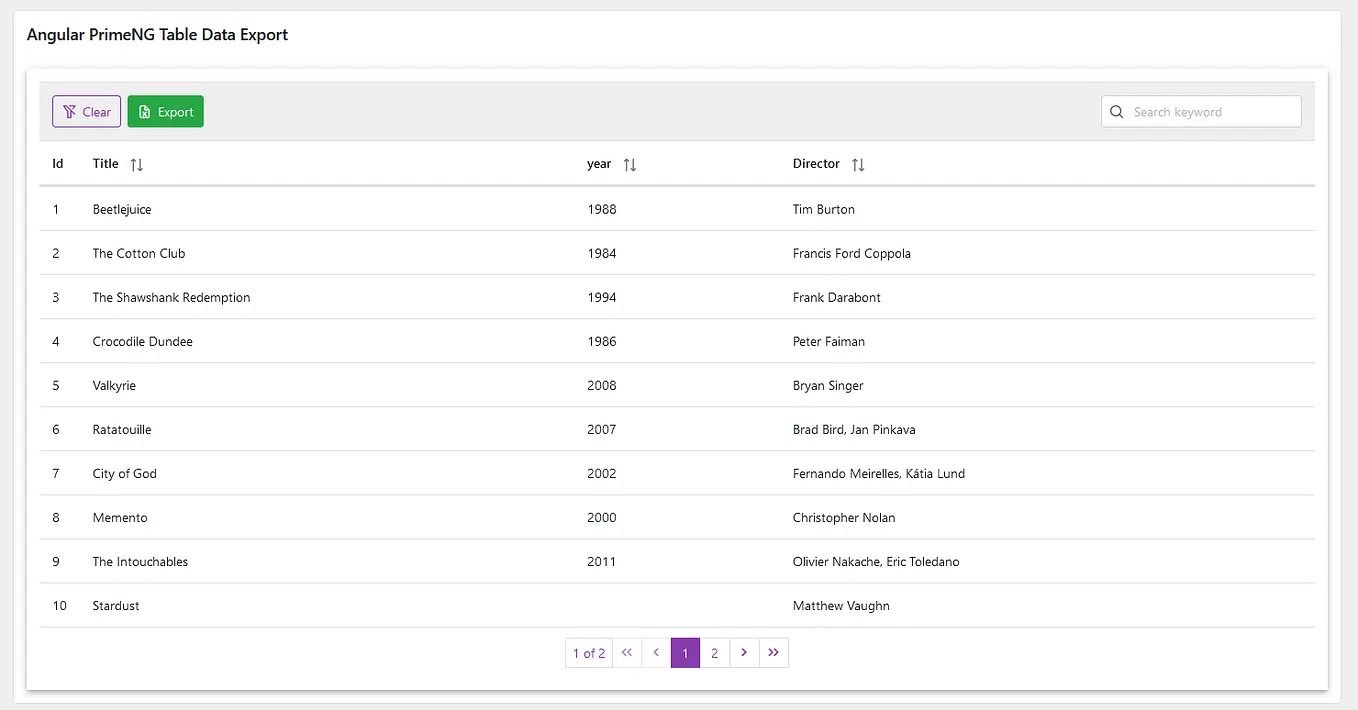Click the sort icon next to year column
This screenshot has height=710, width=1358.
click(631, 164)
